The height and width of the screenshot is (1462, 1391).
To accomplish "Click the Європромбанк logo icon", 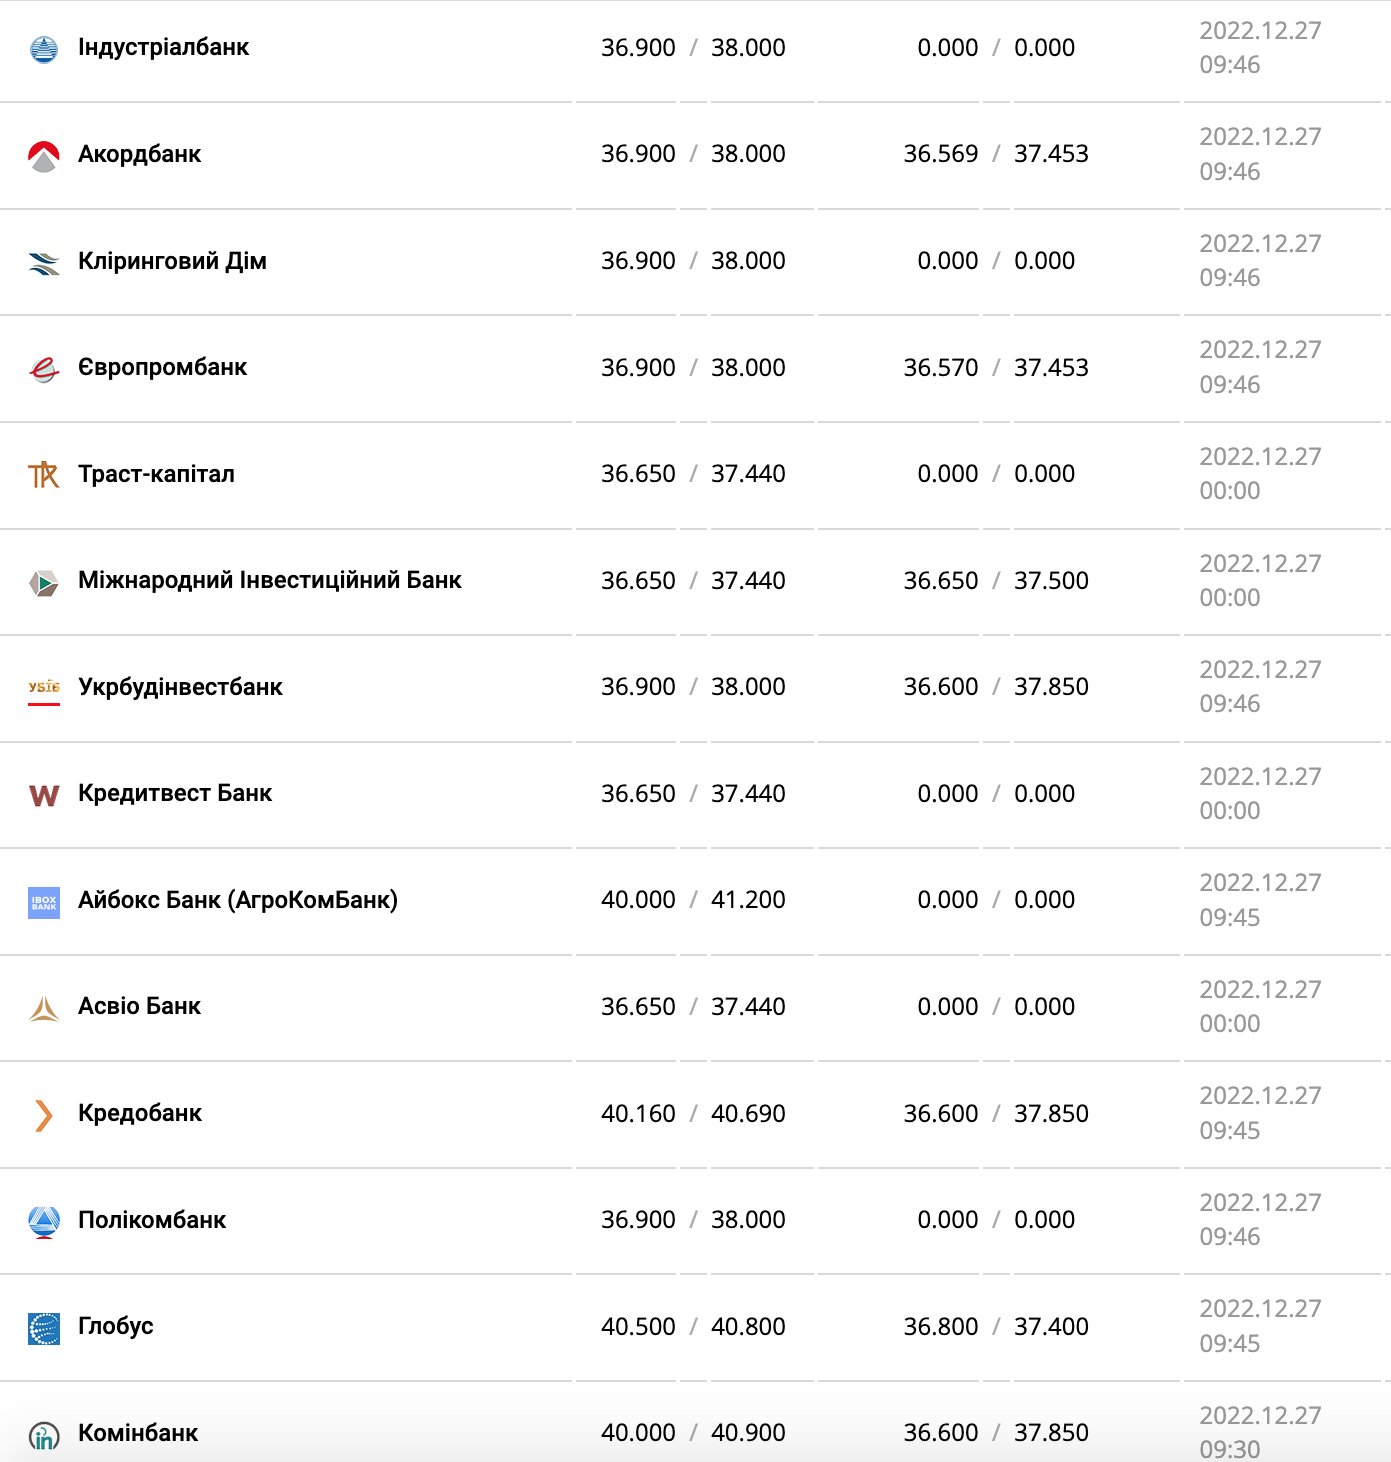I will click(x=44, y=369).
